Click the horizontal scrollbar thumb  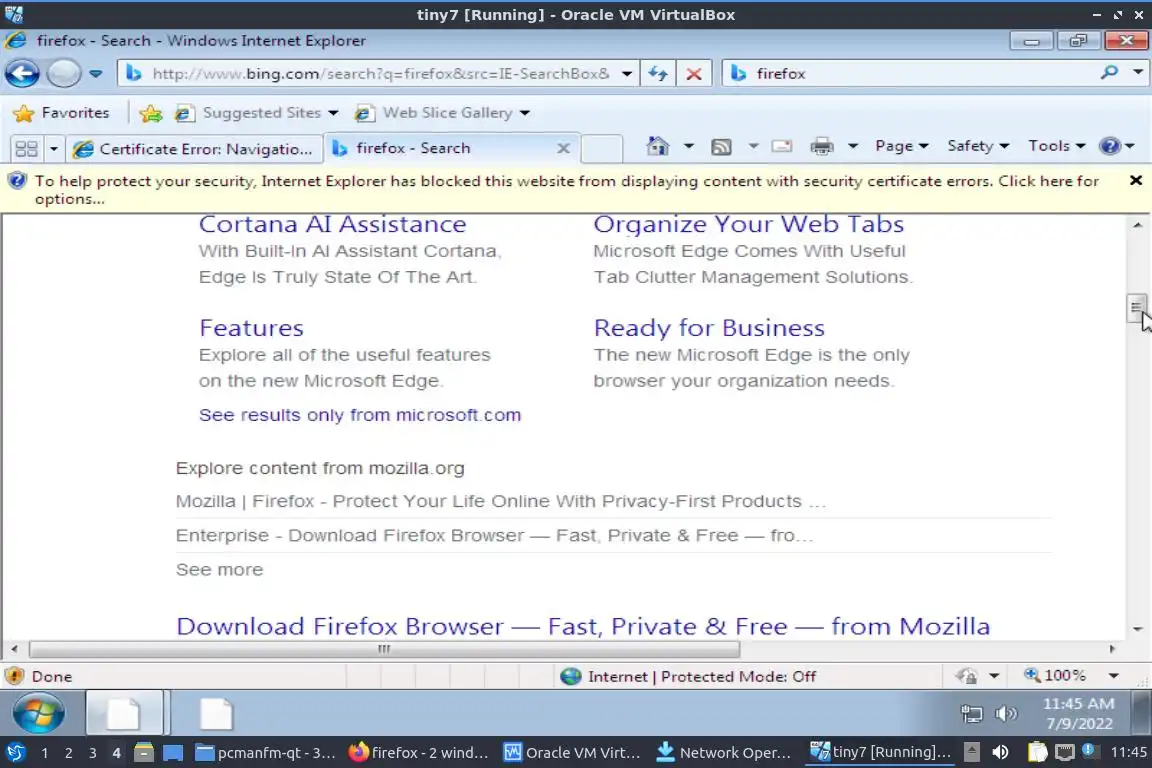(384, 649)
